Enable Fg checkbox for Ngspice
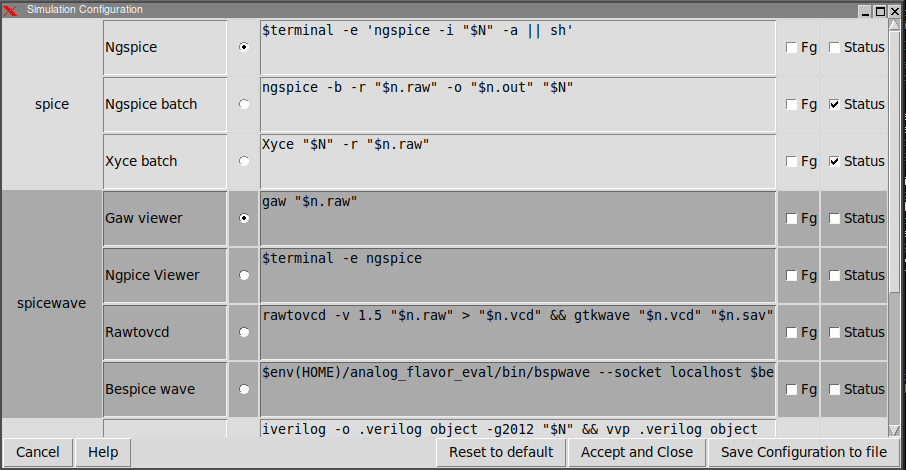906x470 pixels. click(792, 47)
